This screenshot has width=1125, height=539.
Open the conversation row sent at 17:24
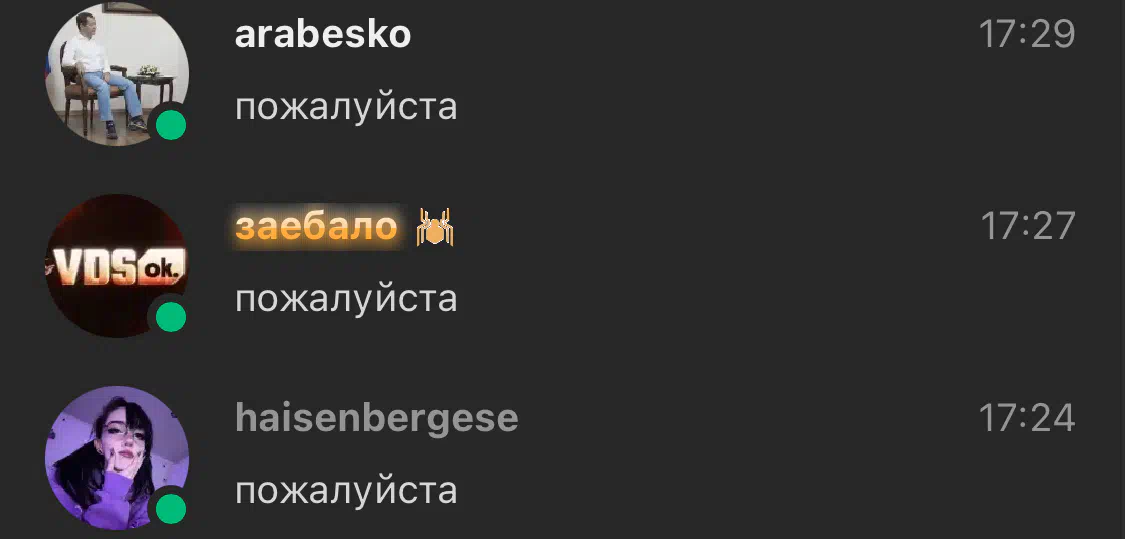click(562, 458)
